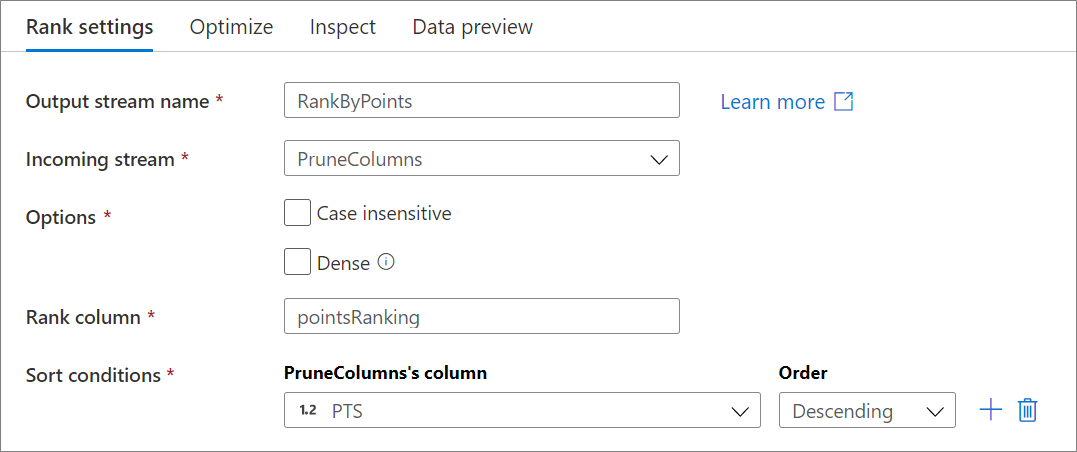The width and height of the screenshot is (1077, 452).
Task: Click the Dense option label
Action: point(343,263)
